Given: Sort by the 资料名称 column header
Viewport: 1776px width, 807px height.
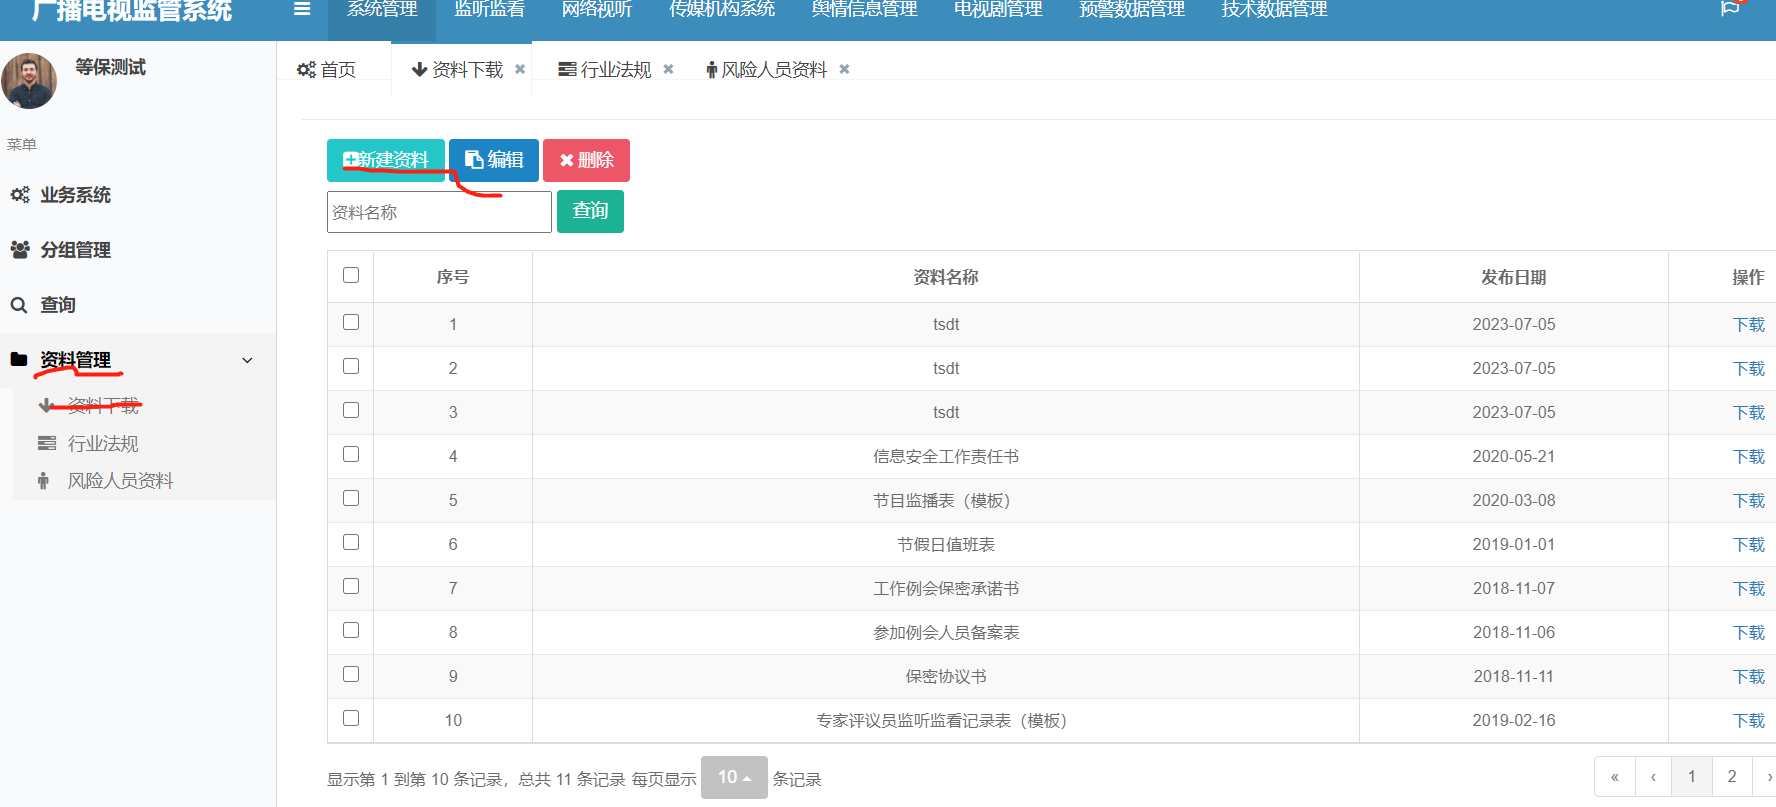Looking at the screenshot, I should point(945,277).
